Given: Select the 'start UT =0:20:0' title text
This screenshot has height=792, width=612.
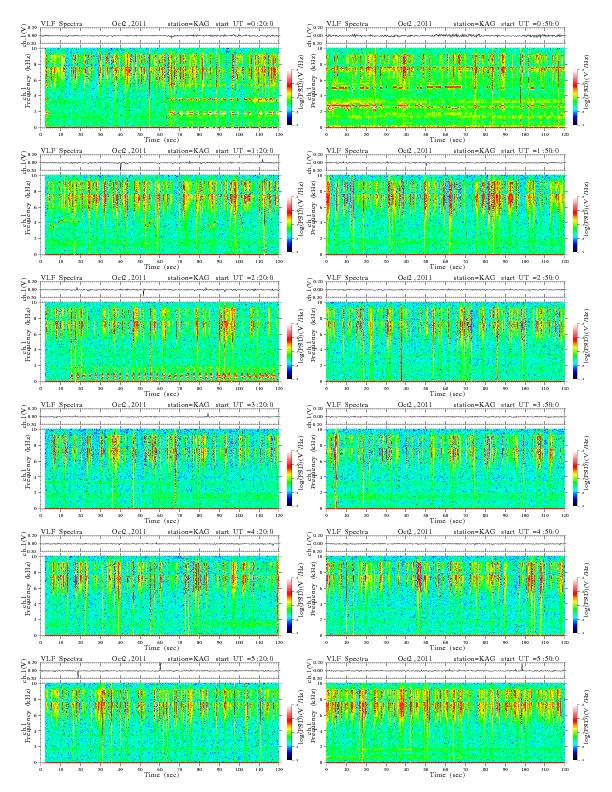Looking at the screenshot, I should click(x=244, y=24).
